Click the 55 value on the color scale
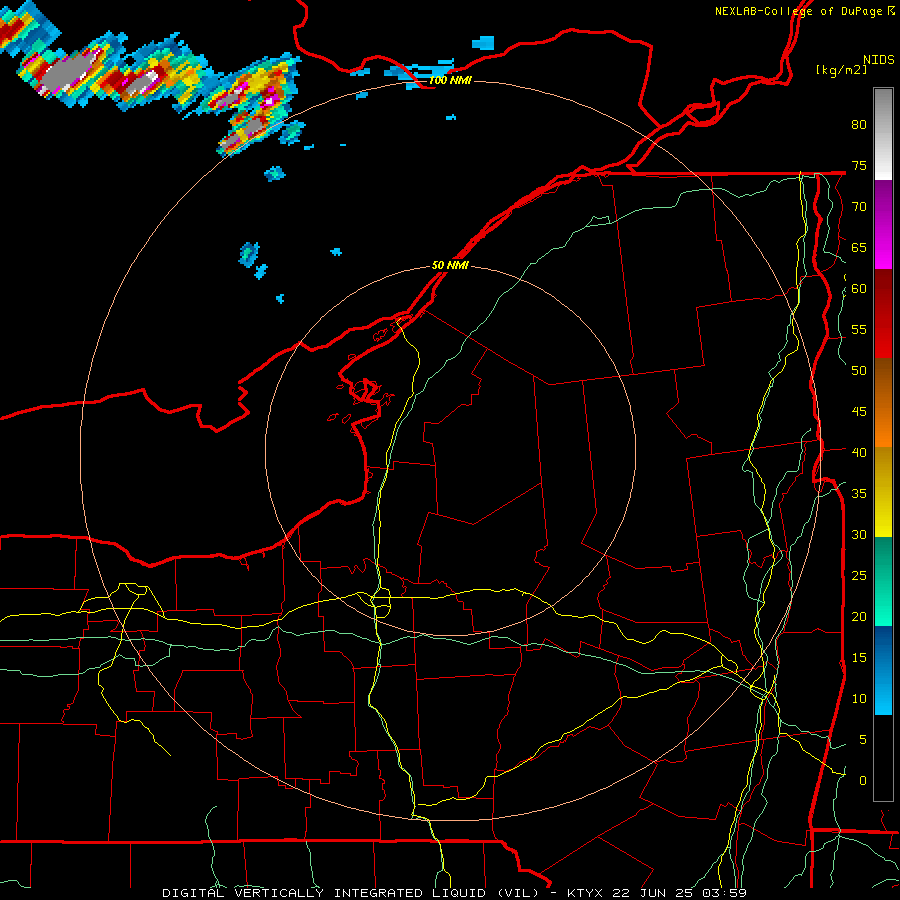This screenshot has width=900, height=900. point(859,329)
